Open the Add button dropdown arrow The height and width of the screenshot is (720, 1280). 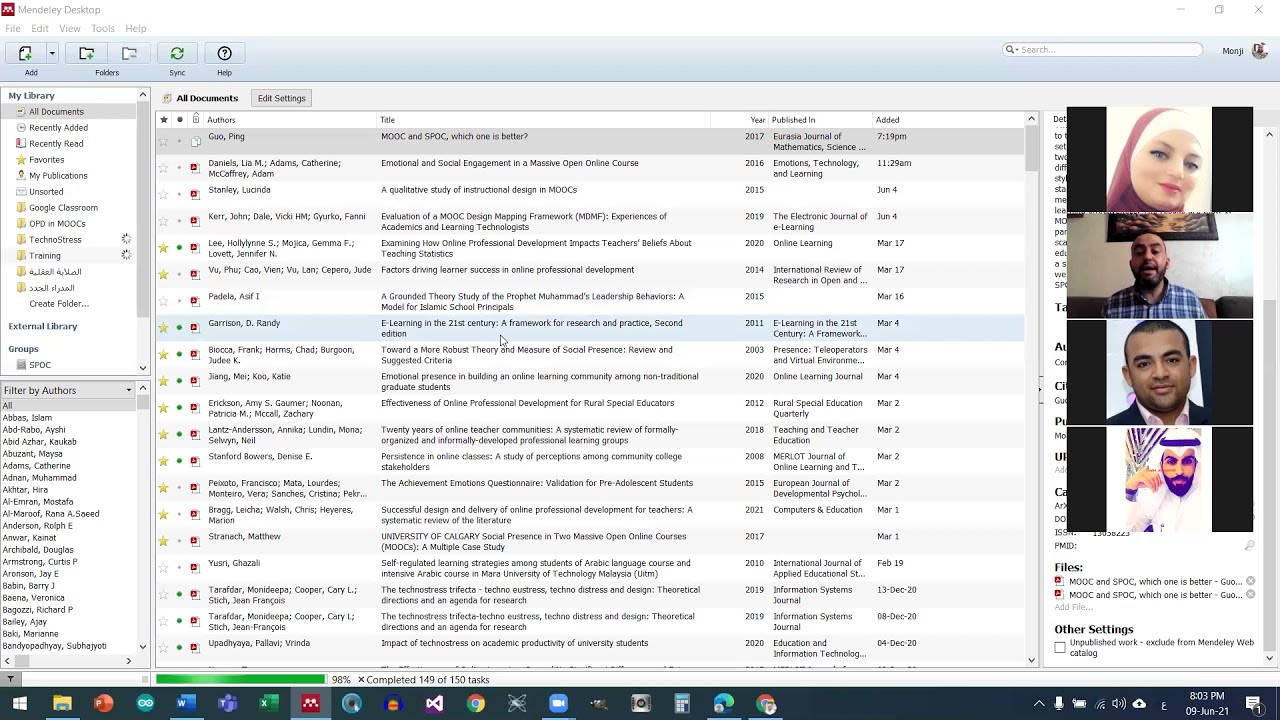click(x=52, y=54)
